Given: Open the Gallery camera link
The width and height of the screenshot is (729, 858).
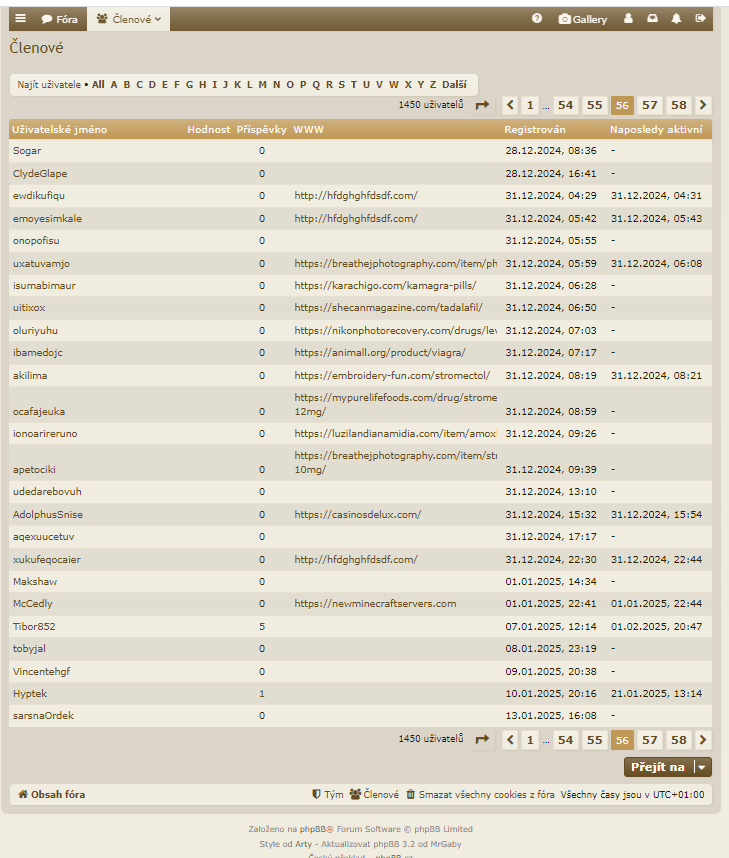Looking at the screenshot, I should (x=583, y=19).
